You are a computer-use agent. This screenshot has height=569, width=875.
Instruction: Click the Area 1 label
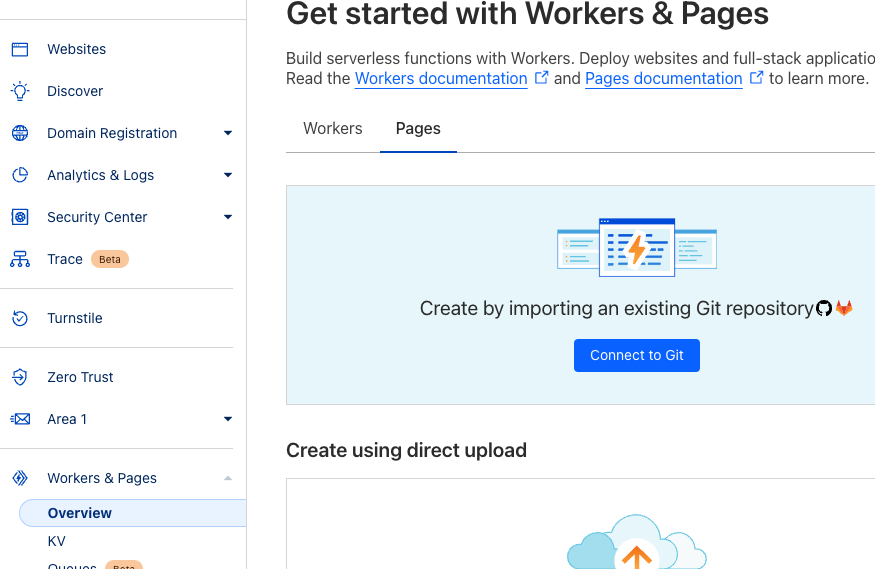click(x=67, y=419)
